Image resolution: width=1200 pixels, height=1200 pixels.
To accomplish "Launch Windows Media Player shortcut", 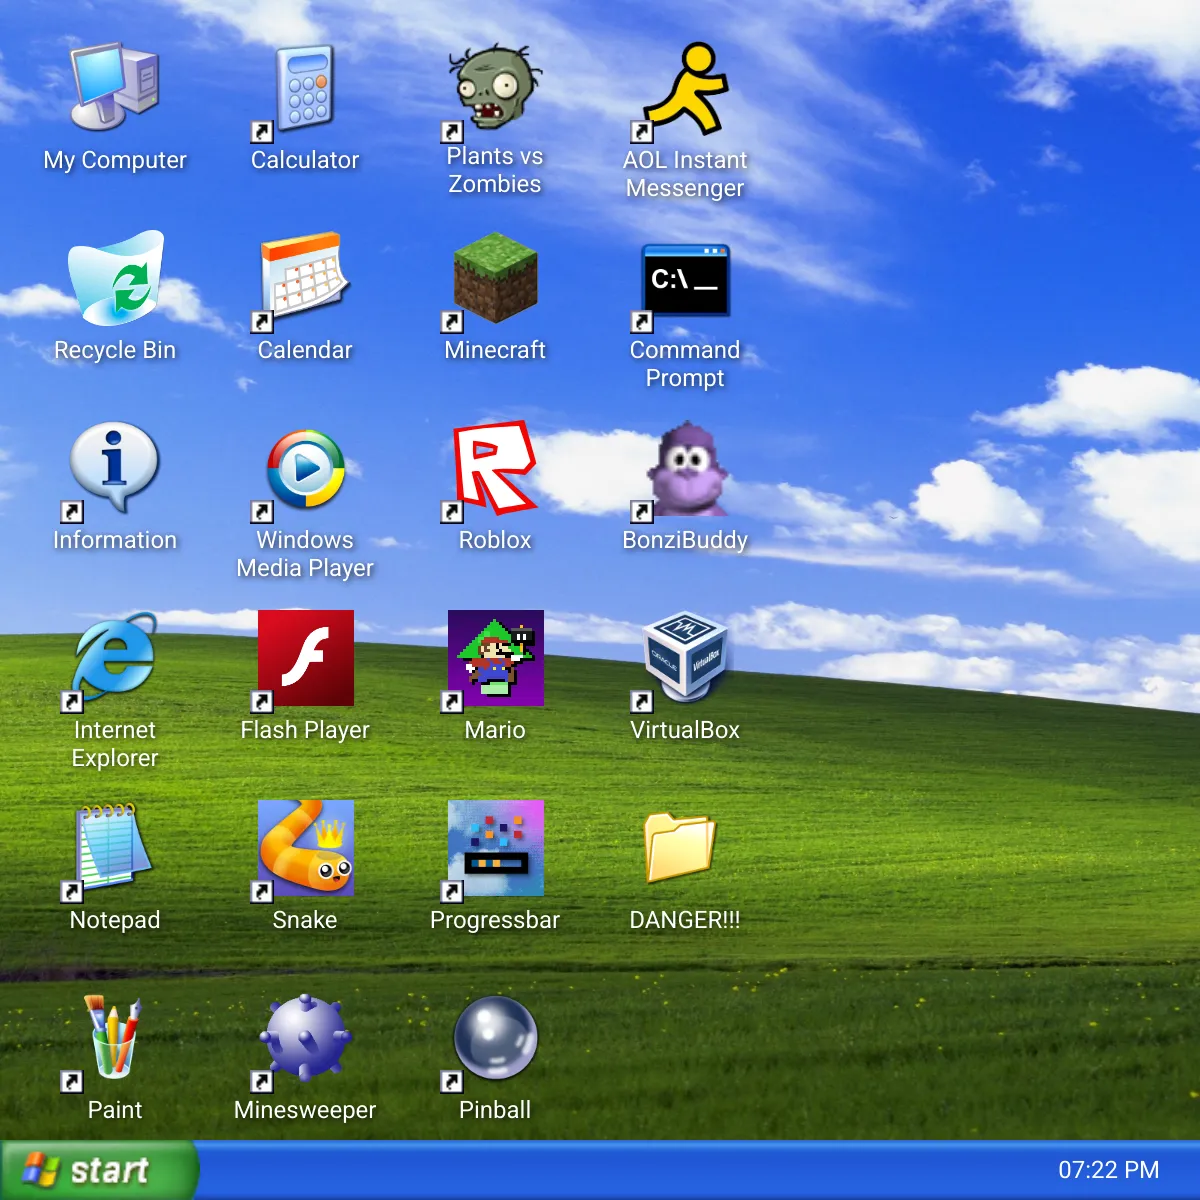I will [x=305, y=468].
